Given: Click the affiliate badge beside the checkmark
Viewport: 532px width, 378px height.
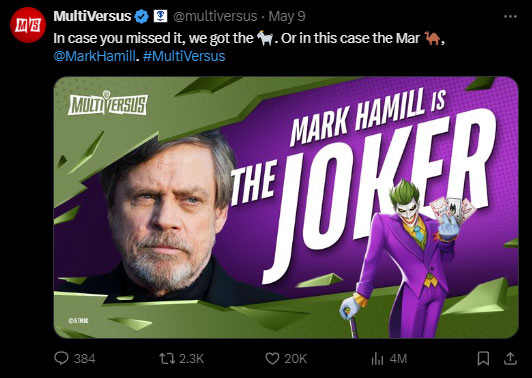Looking at the screenshot, I should point(160,16).
